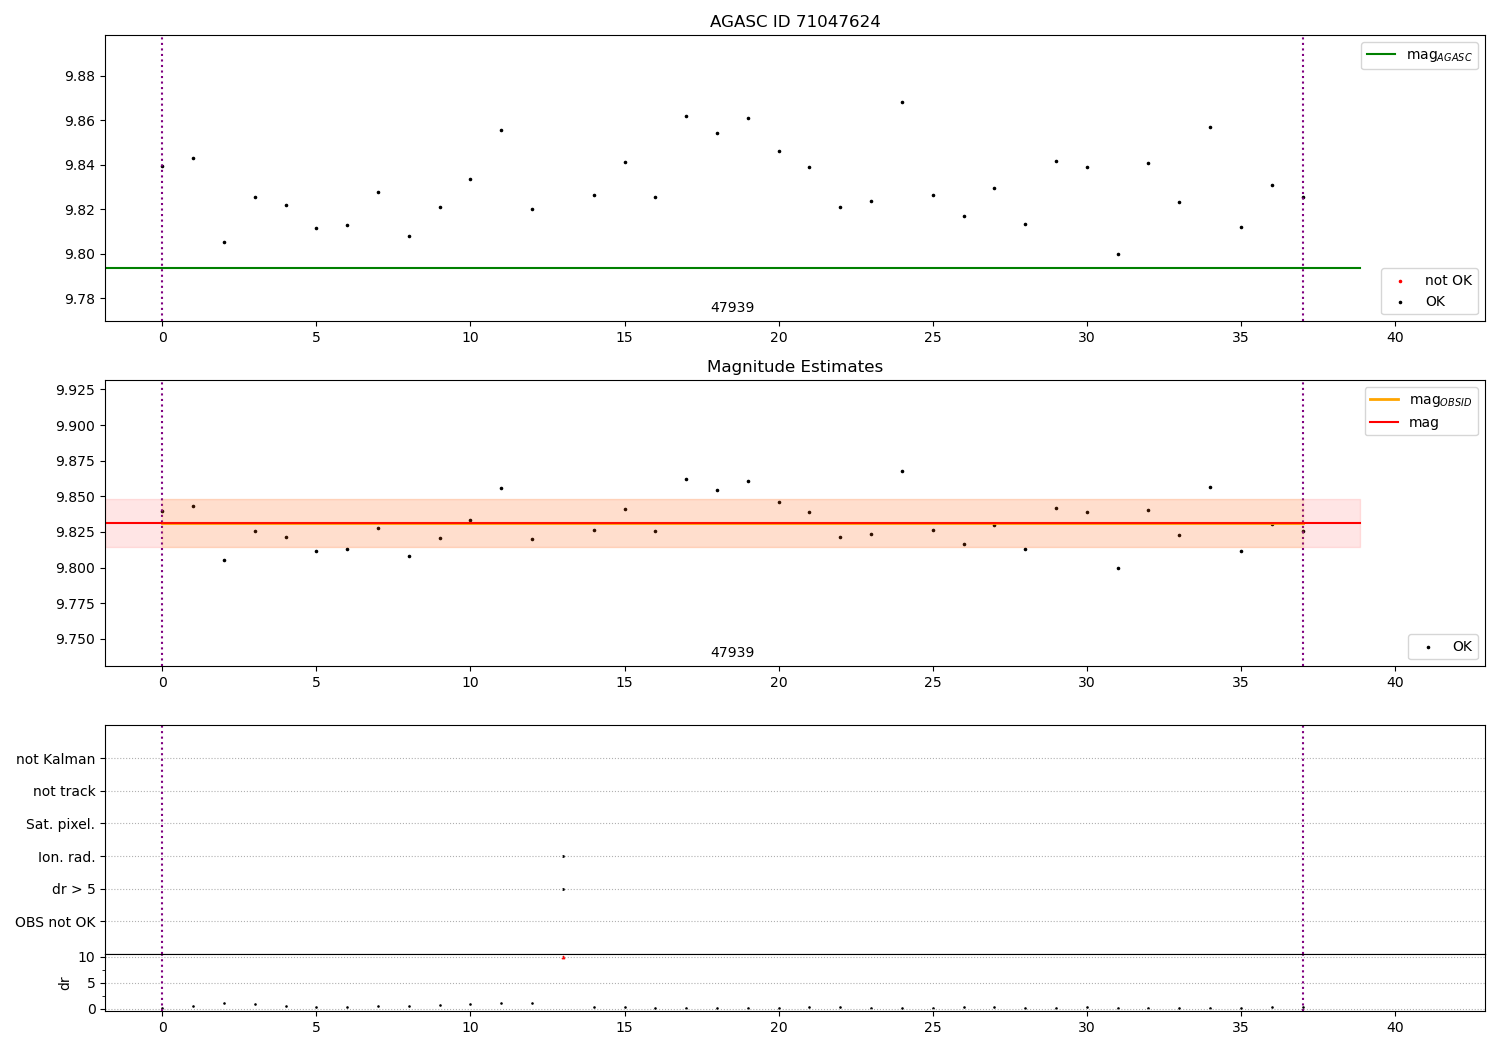The image size is (1500, 1050).
Task: Click x-axis tick 25 in the bottom plot
Action: (933, 1028)
